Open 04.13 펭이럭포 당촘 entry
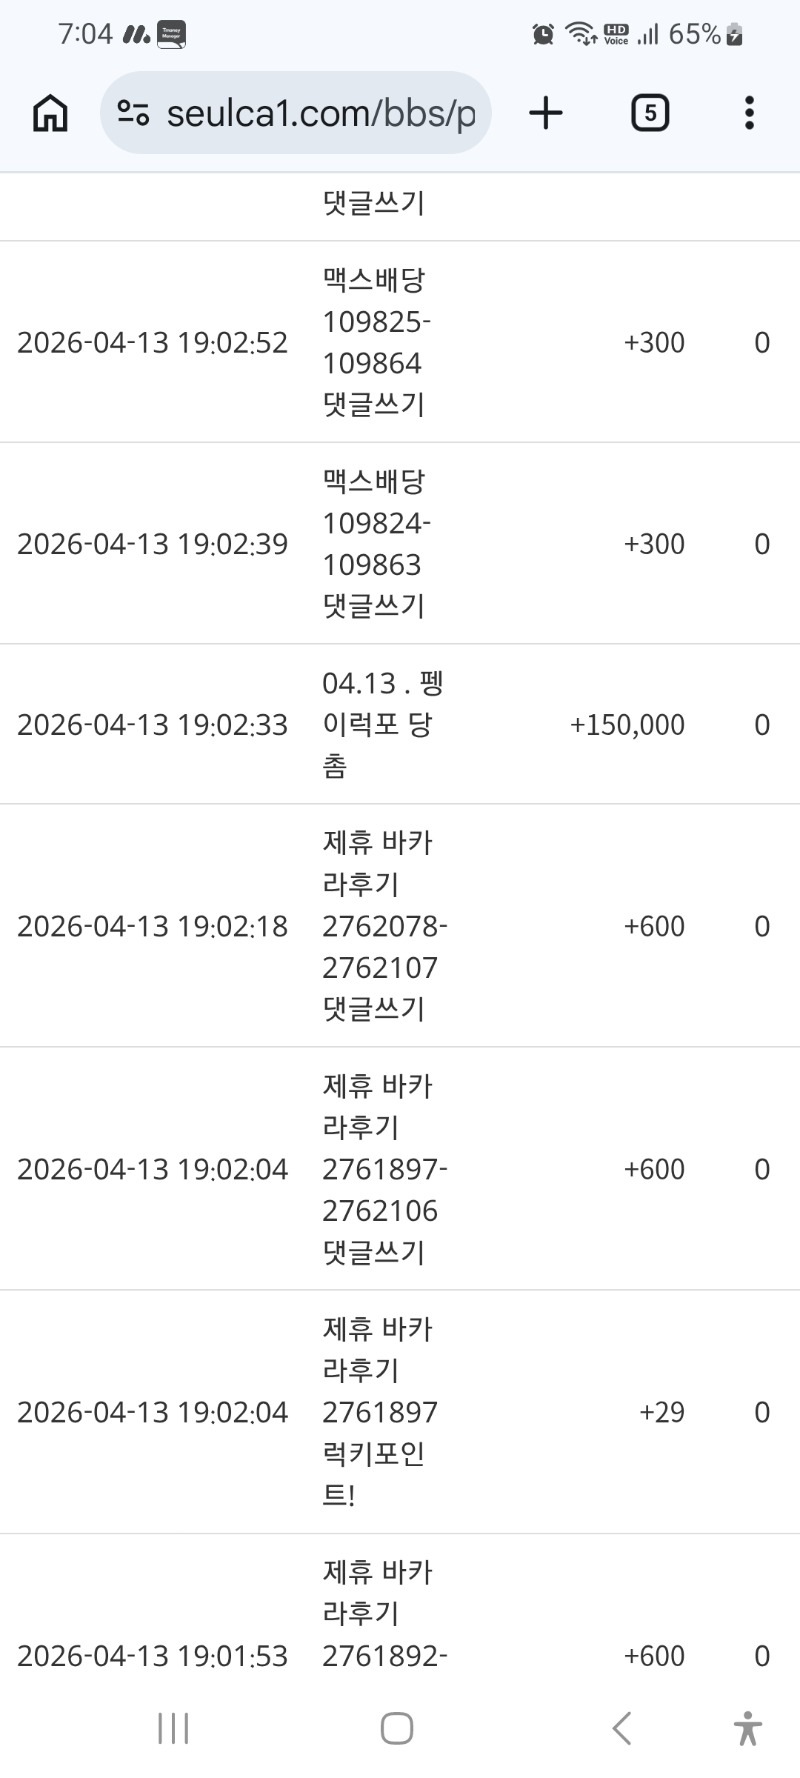The width and height of the screenshot is (800, 1778). pos(382,724)
